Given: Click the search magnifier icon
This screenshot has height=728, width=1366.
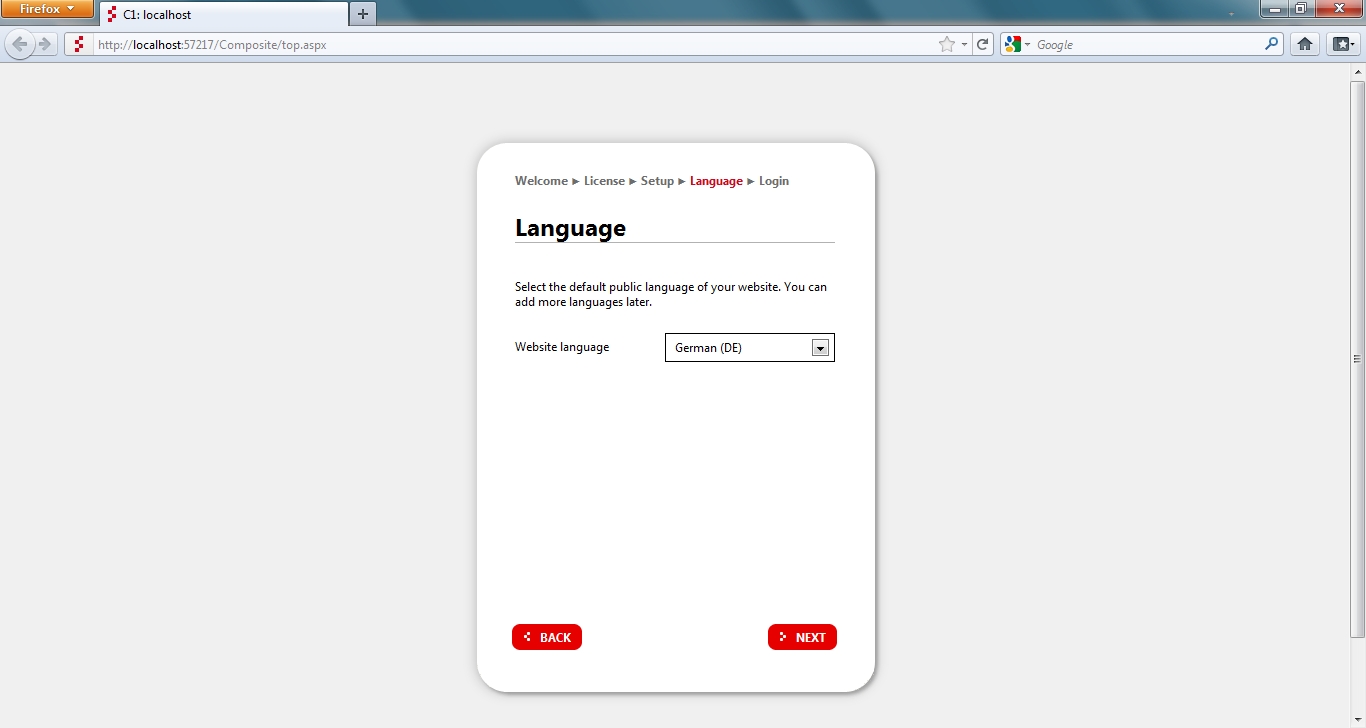Looking at the screenshot, I should point(1271,44).
